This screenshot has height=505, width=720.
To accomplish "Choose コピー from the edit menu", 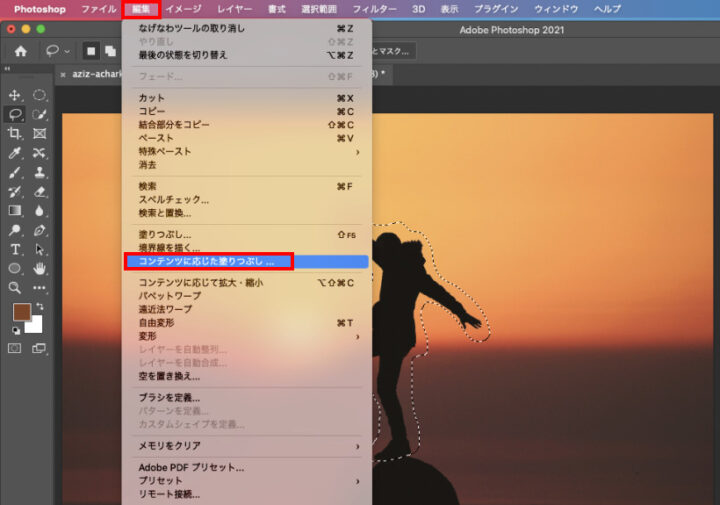I will (247, 112).
